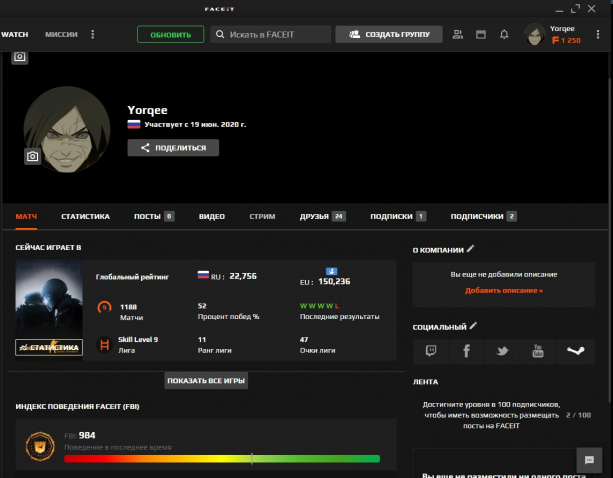
Task: Click the camera icon on profile avatar
Action: pos(32,156)
